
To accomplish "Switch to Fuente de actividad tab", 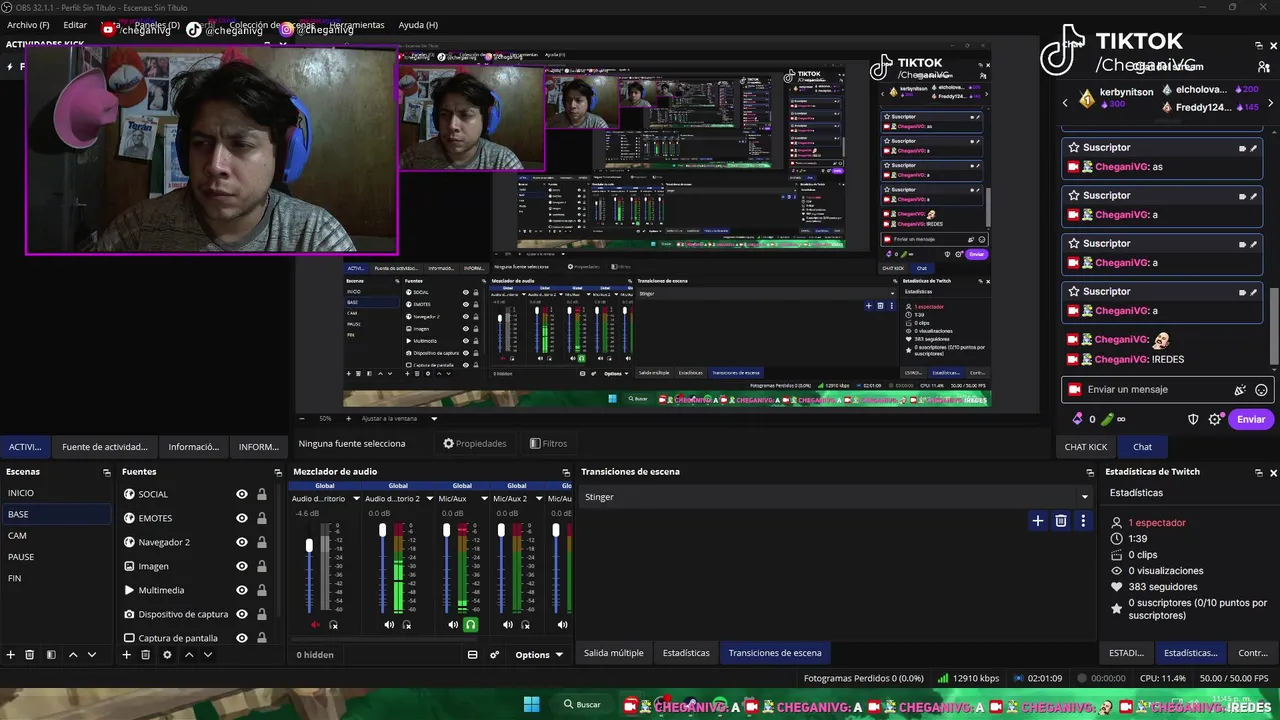I will [x=105, y=447].
